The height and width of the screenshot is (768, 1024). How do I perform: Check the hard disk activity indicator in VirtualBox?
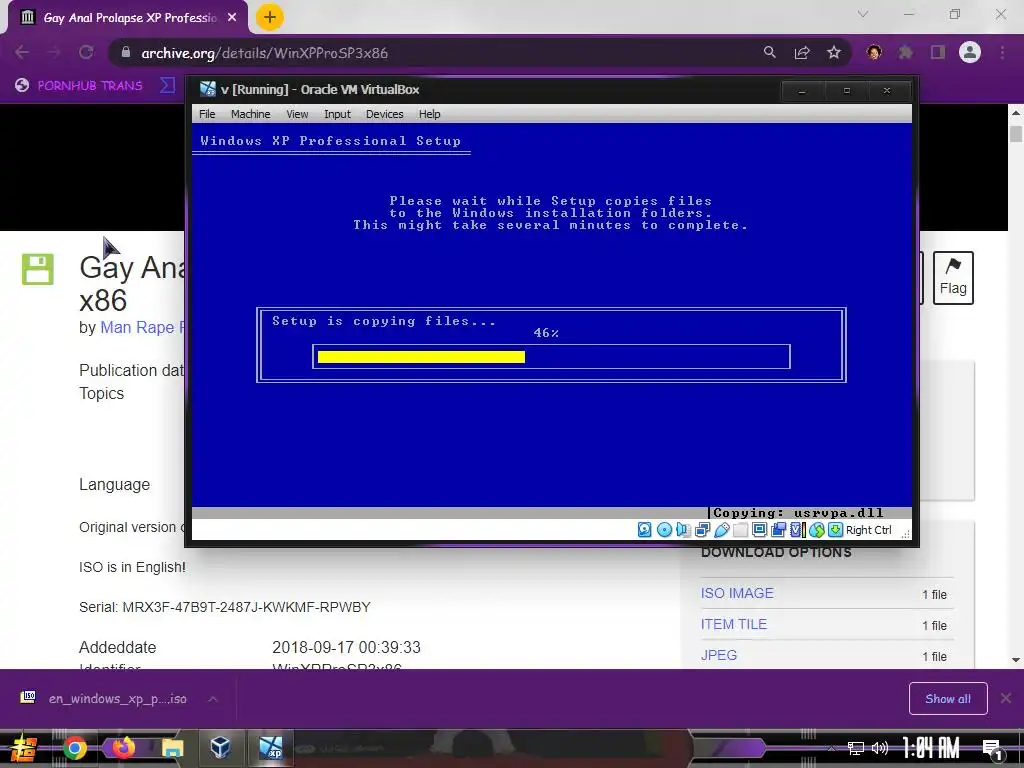pos(645,530)
